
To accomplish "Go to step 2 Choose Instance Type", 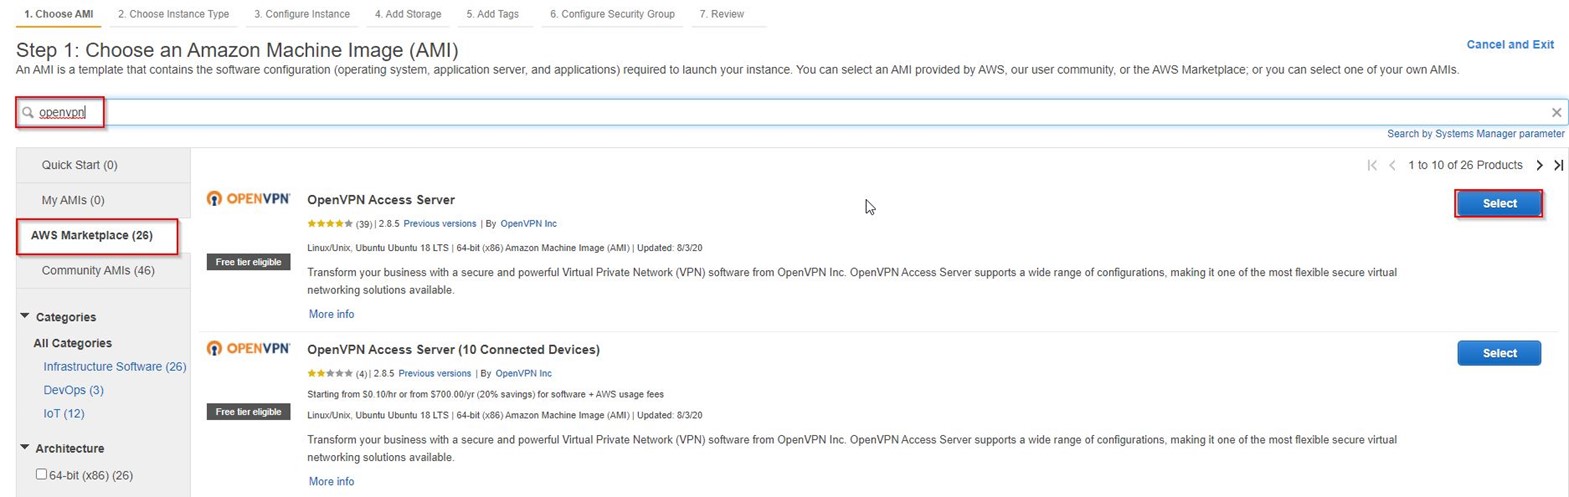I will point(173,14).
